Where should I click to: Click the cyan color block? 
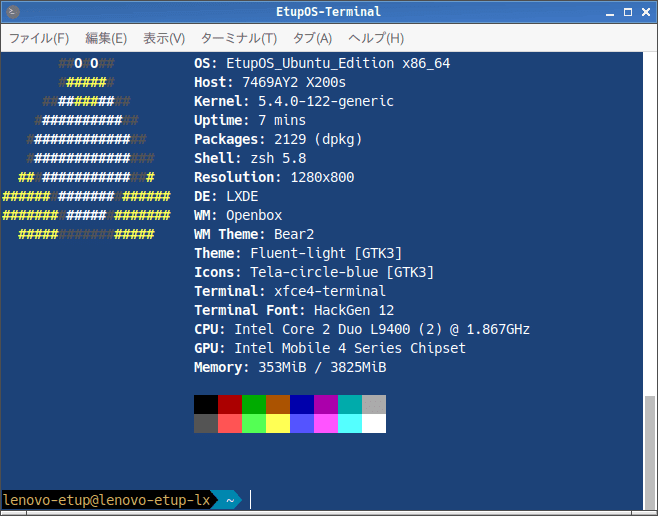(x=350, y=423)
